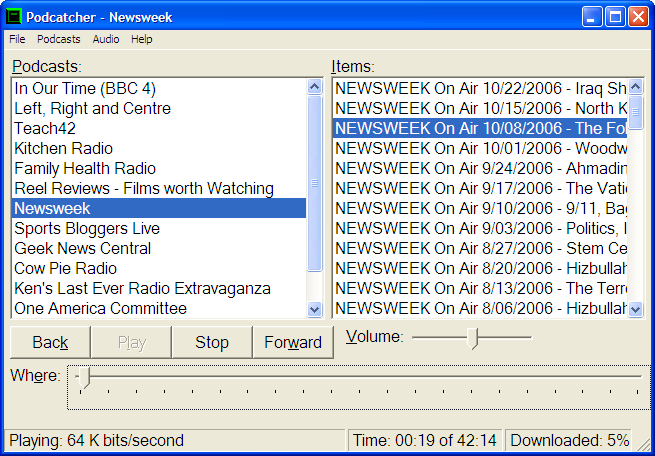Click the Podcatcher app icon in title bar

coord(15,16)
